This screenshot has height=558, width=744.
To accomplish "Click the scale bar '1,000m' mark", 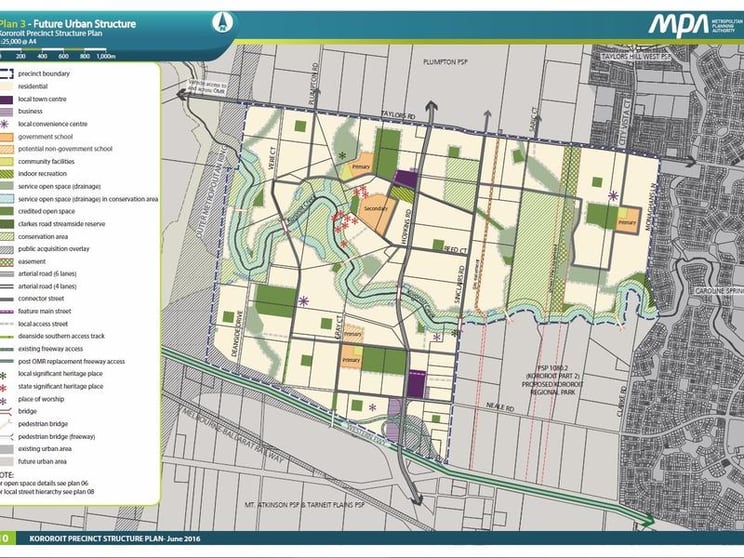I will 106,56.
